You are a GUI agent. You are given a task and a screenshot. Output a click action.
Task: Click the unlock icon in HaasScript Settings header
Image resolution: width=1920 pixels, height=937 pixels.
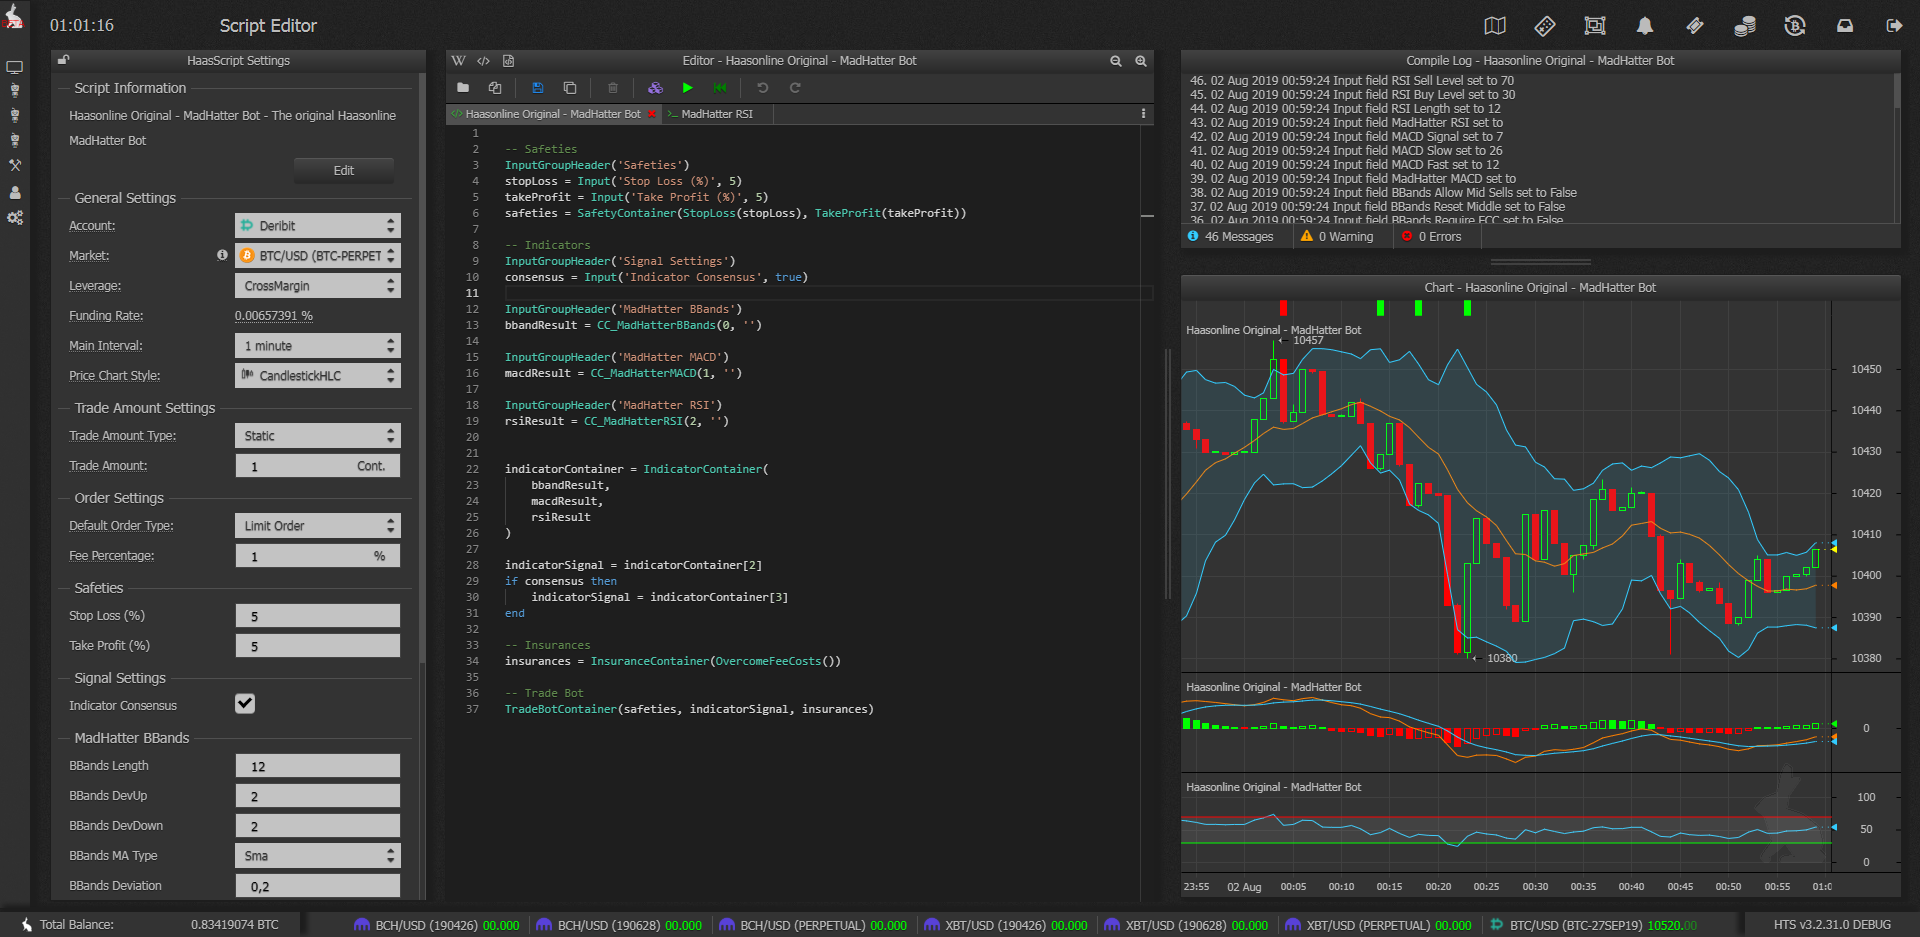pos(63,60)
